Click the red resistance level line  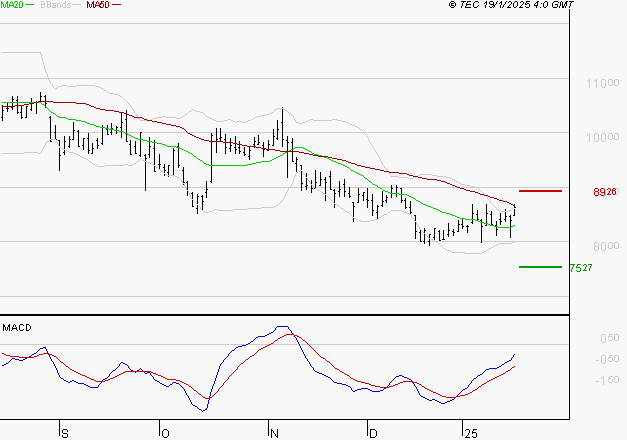pos(540,191)
